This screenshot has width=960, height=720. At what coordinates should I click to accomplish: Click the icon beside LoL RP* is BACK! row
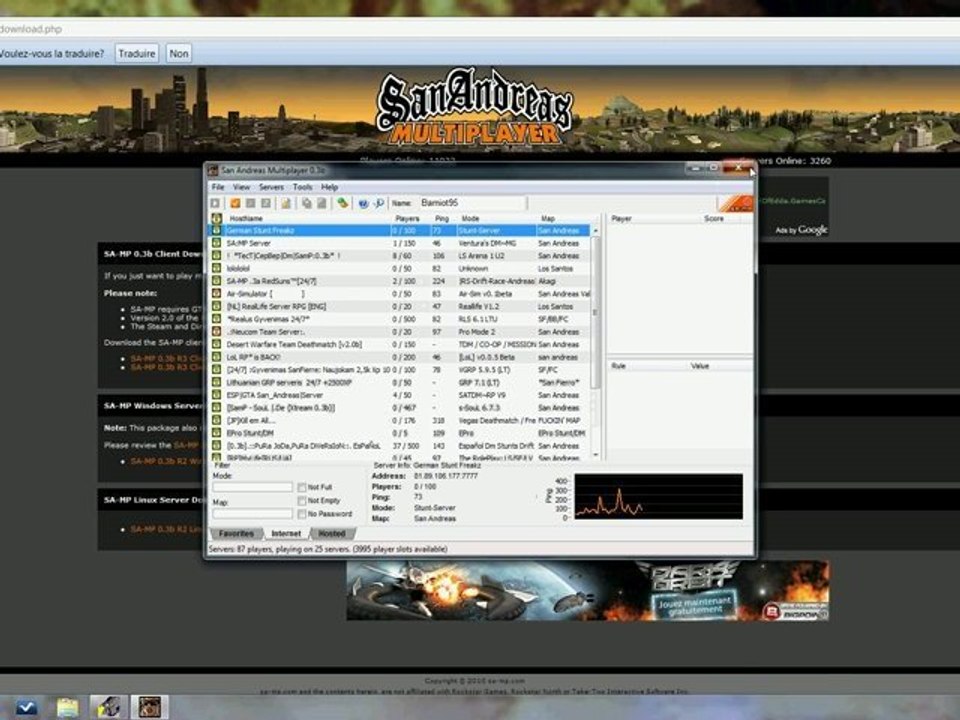(217, 357)
